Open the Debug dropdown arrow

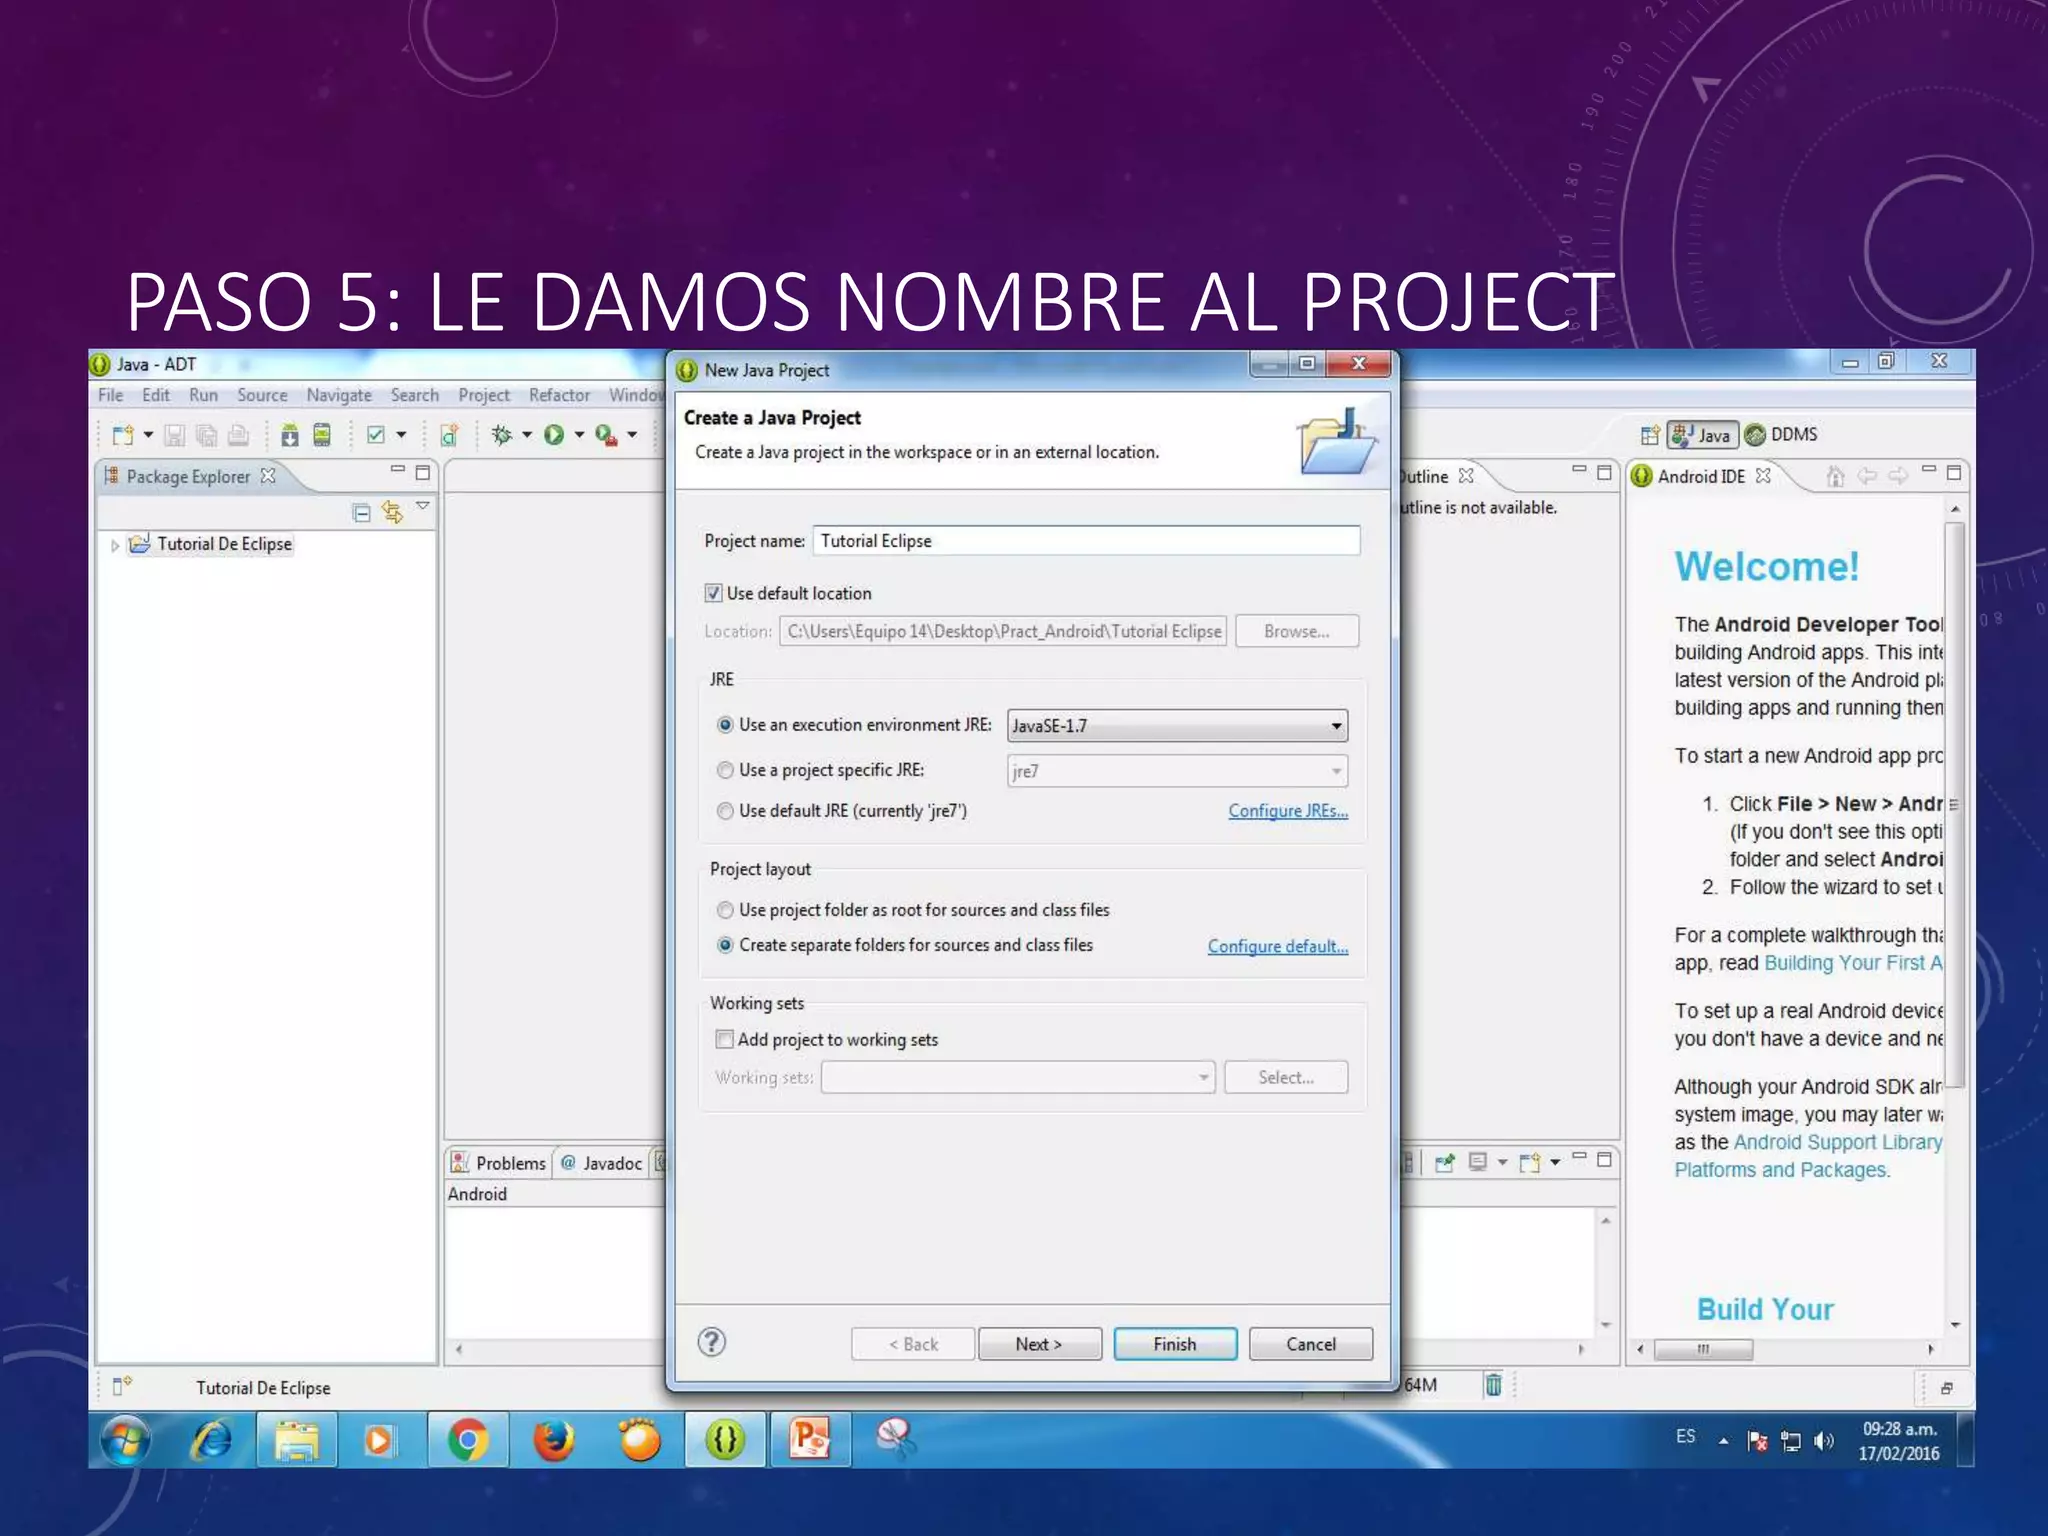pyautogui.click(x=527, y=435)
